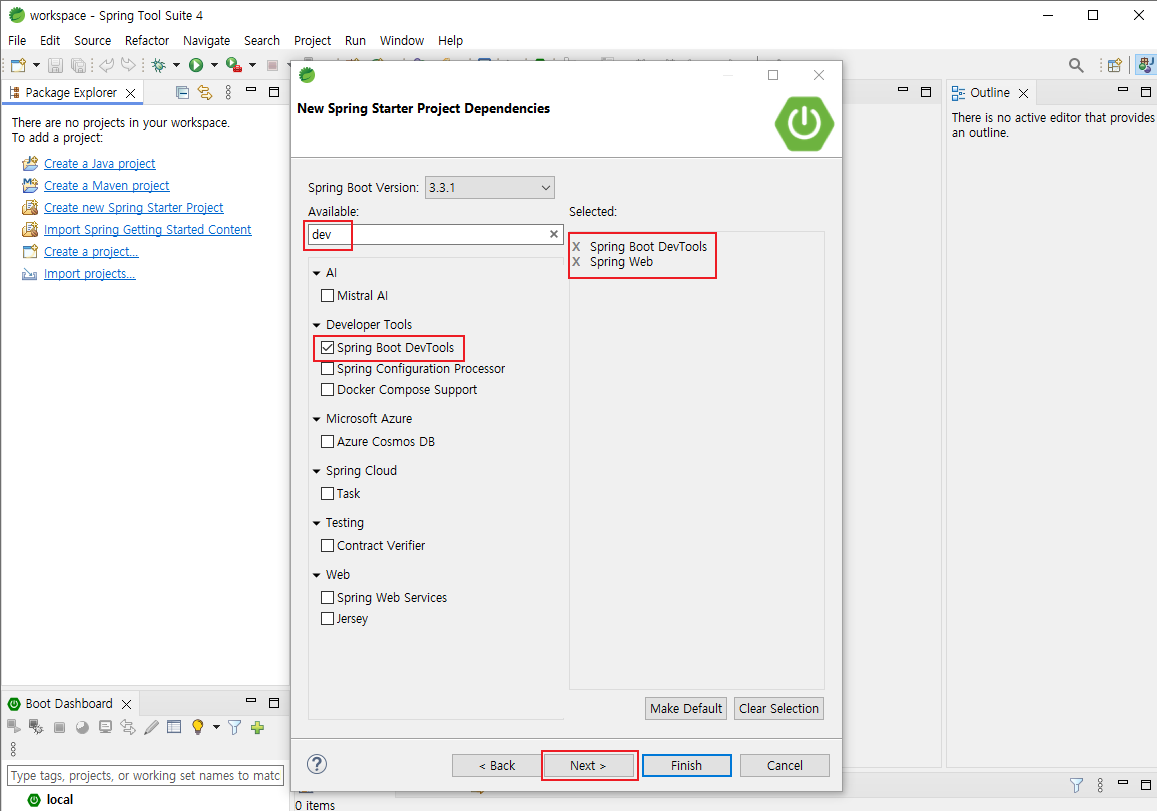Open the File menu

tap(17, 41)
